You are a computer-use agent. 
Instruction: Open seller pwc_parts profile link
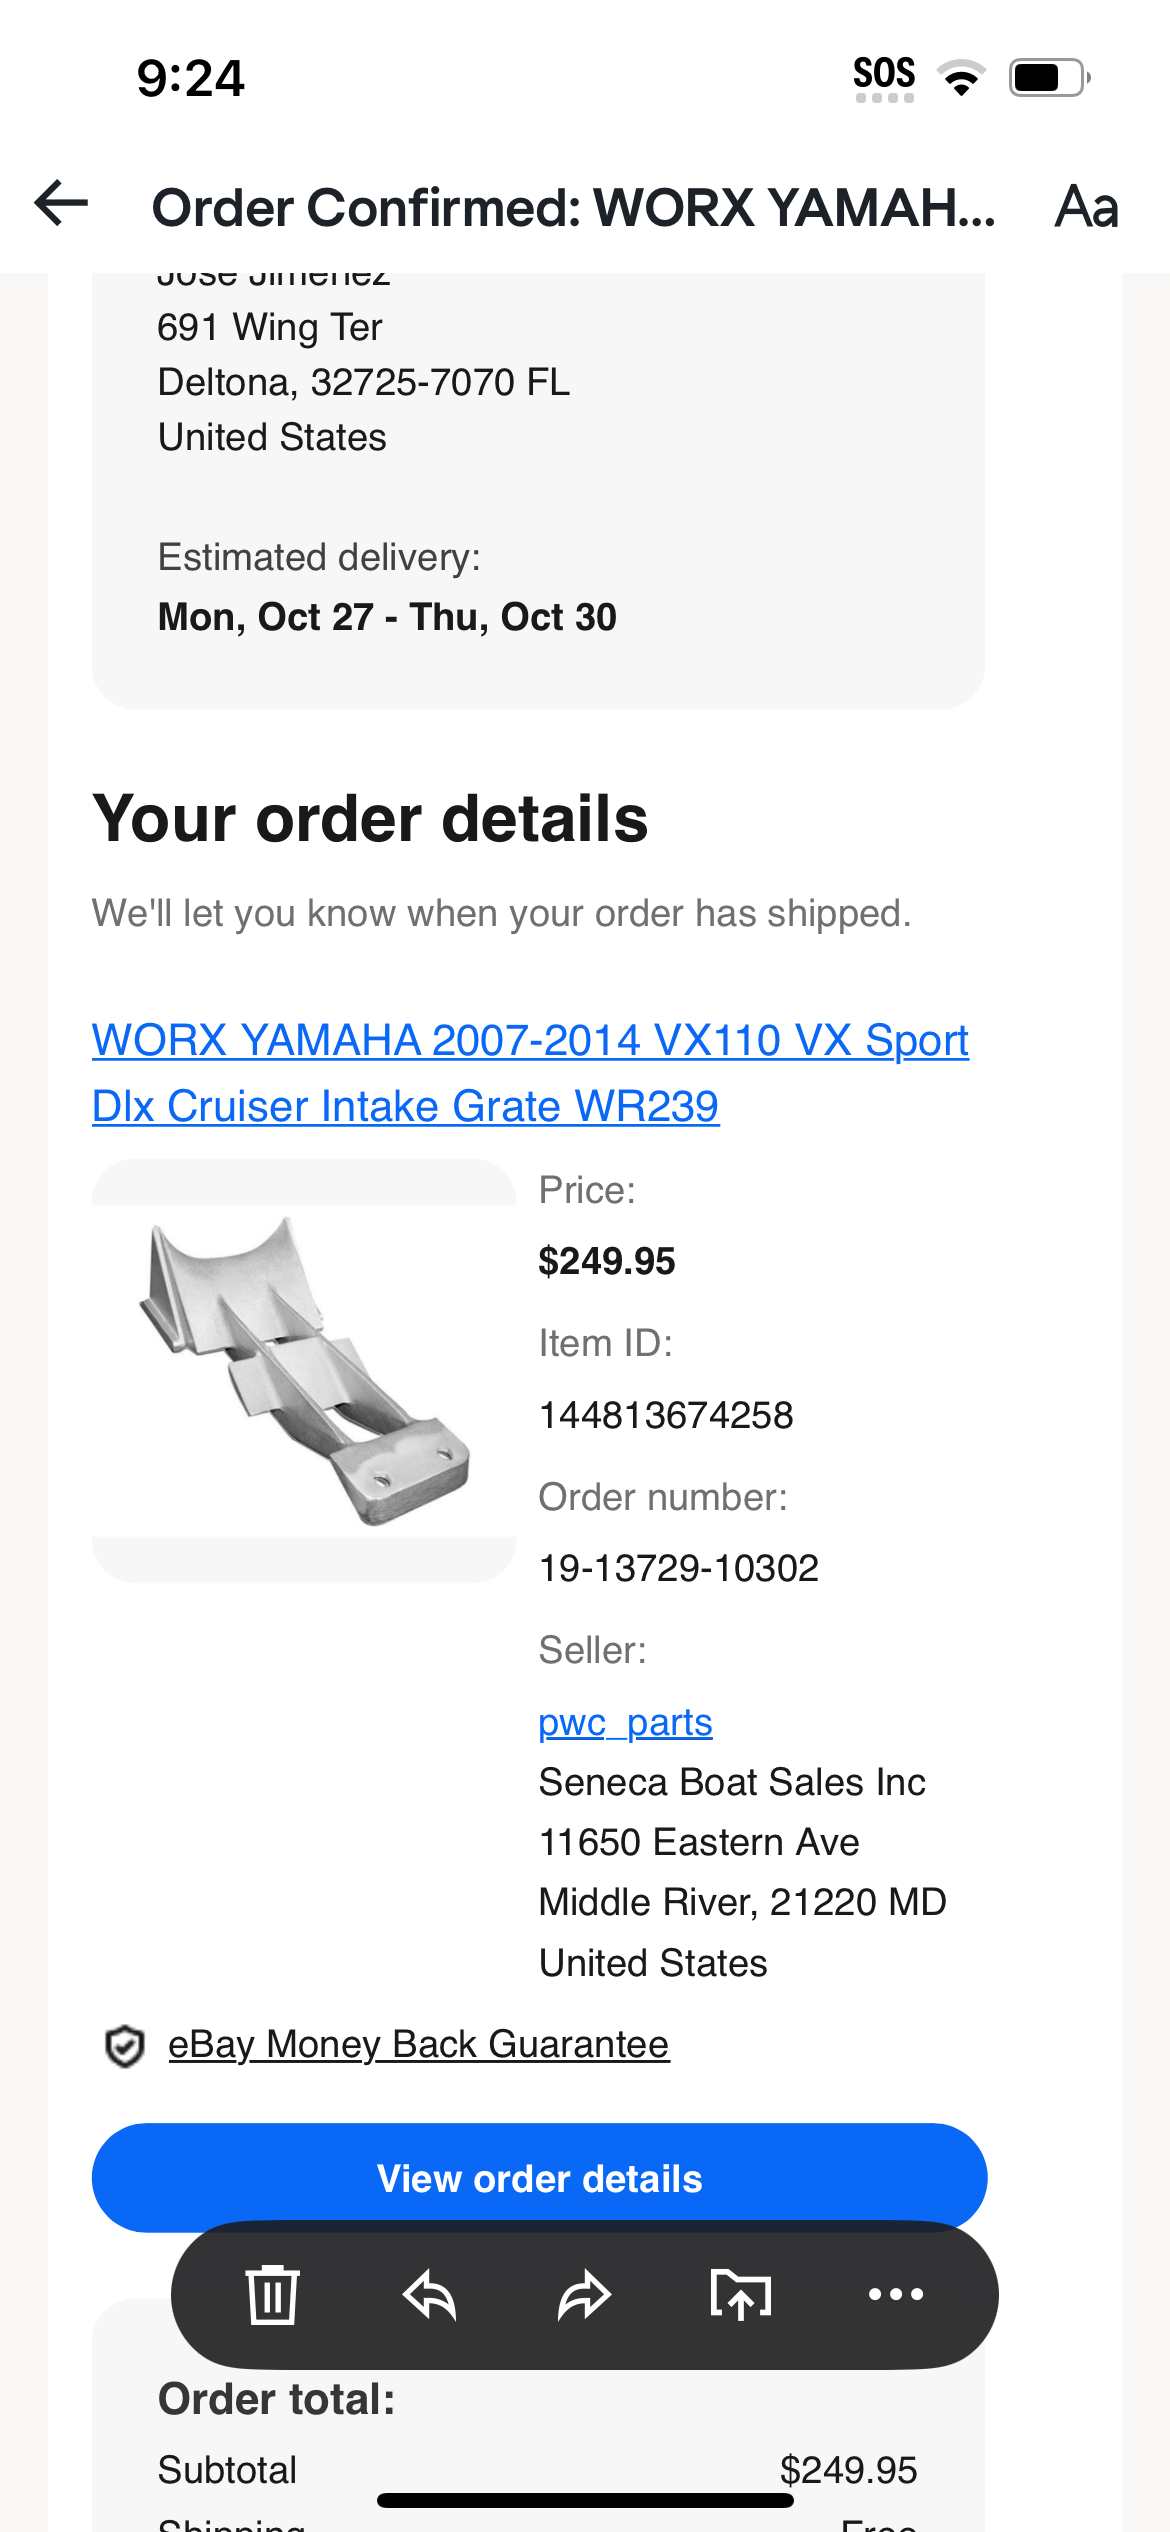point(625,1722)
